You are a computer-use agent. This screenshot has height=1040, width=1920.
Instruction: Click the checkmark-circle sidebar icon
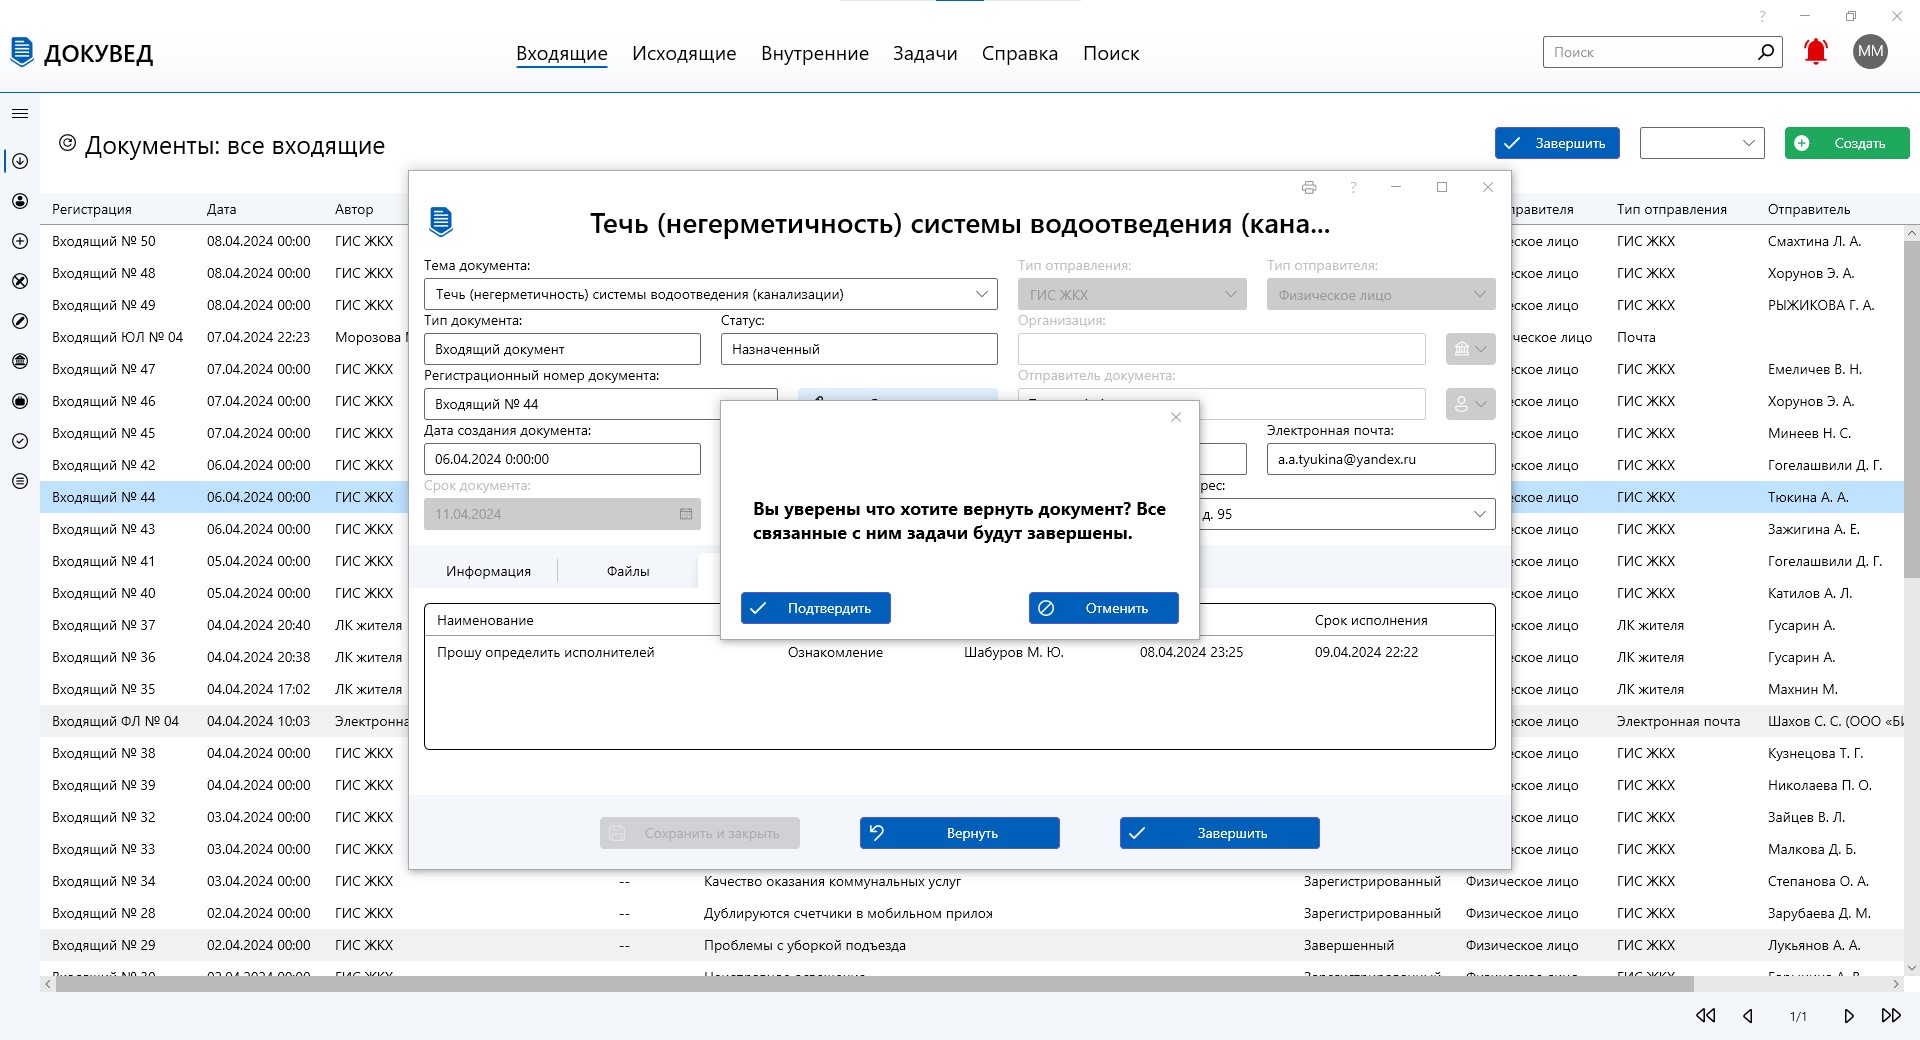tap(20, 441)
